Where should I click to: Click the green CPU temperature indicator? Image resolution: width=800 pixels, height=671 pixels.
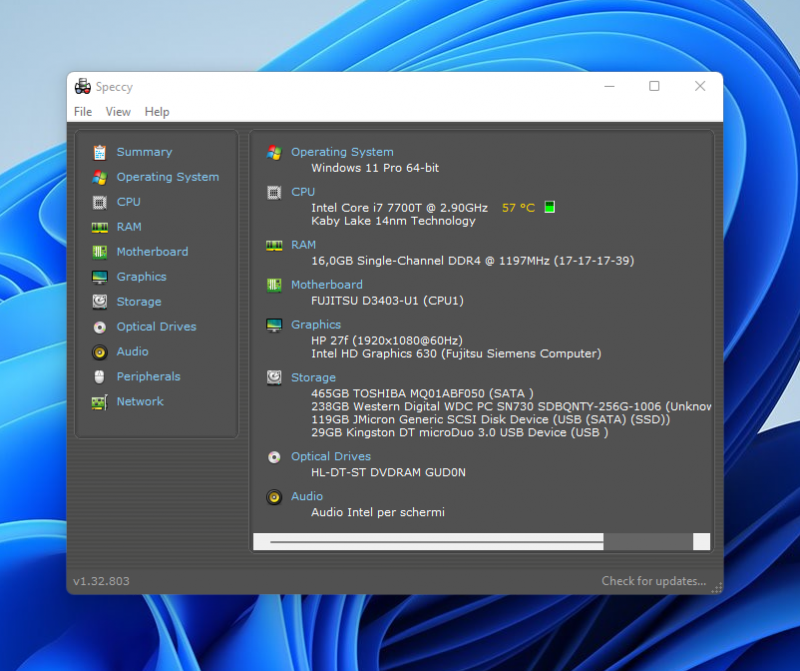tap(549, 208)
